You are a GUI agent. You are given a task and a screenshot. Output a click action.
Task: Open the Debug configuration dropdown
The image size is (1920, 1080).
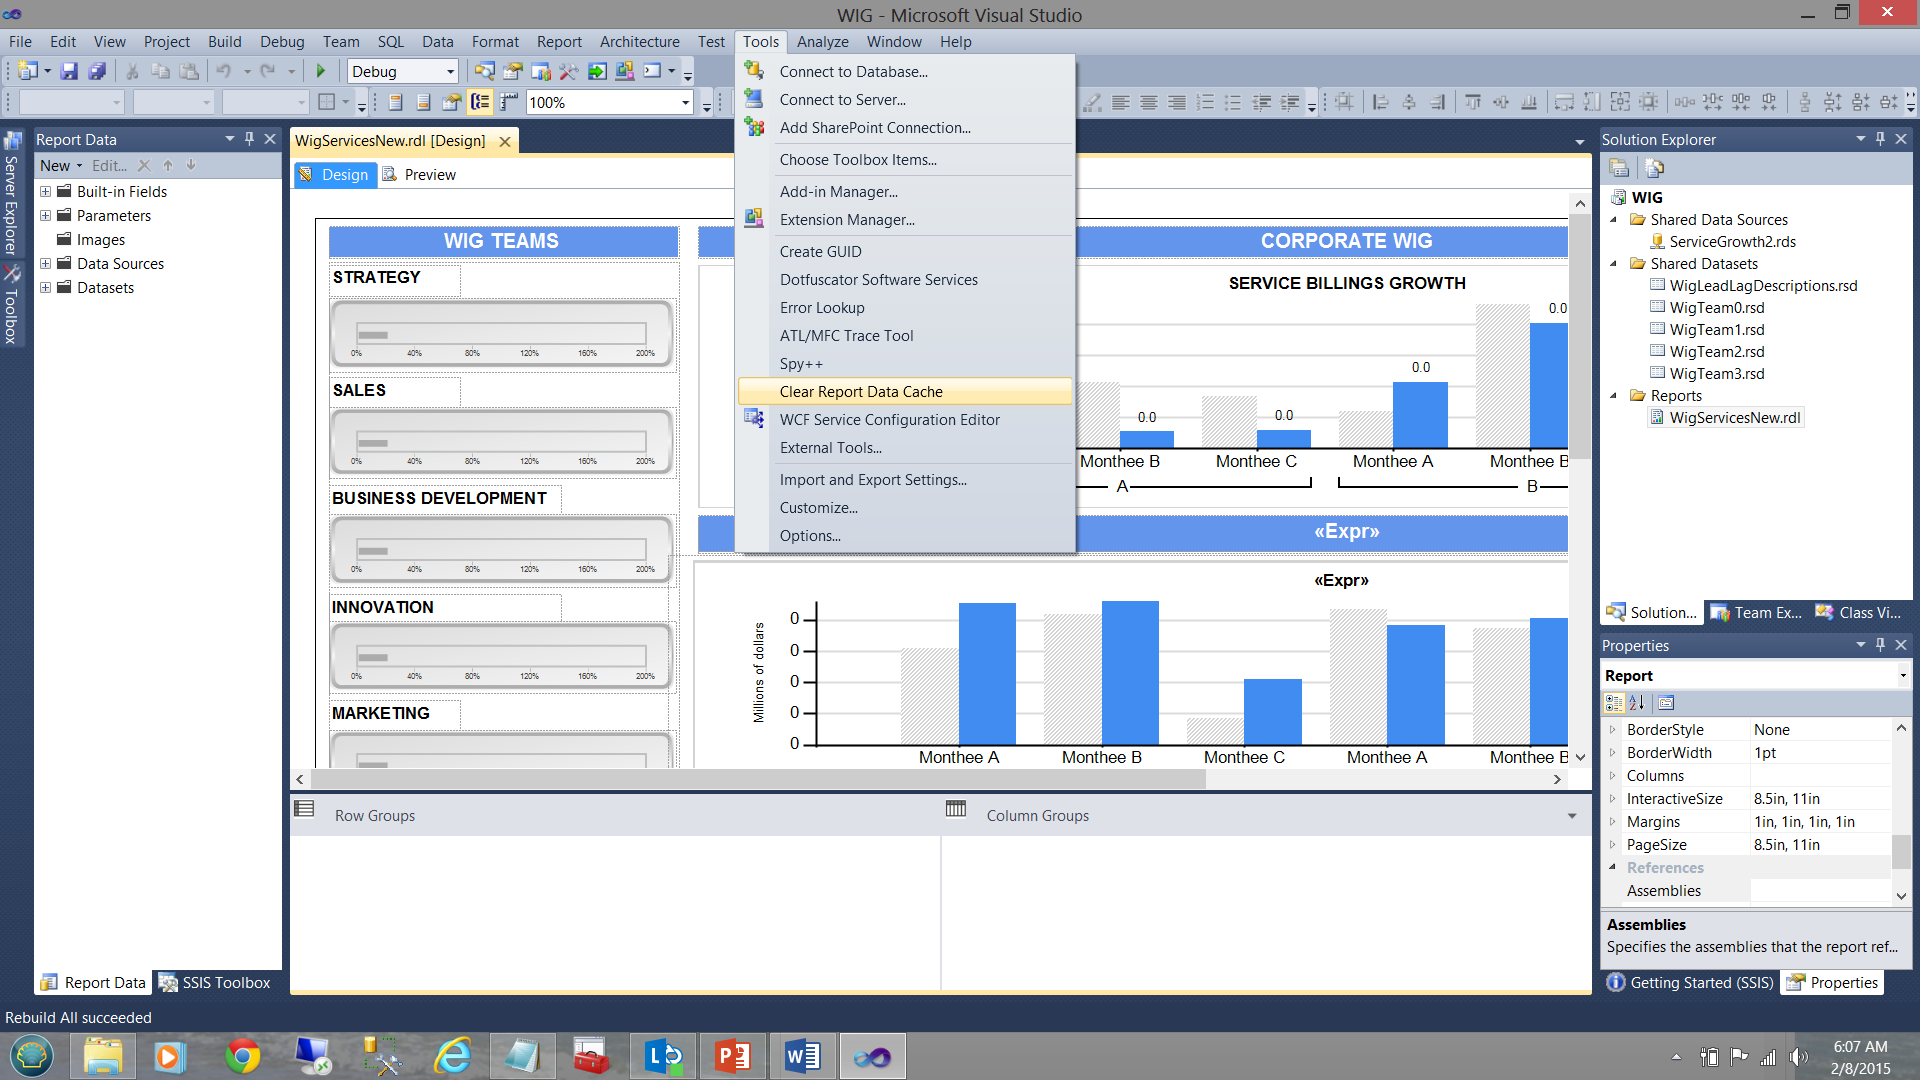click(x=450, y=71)
